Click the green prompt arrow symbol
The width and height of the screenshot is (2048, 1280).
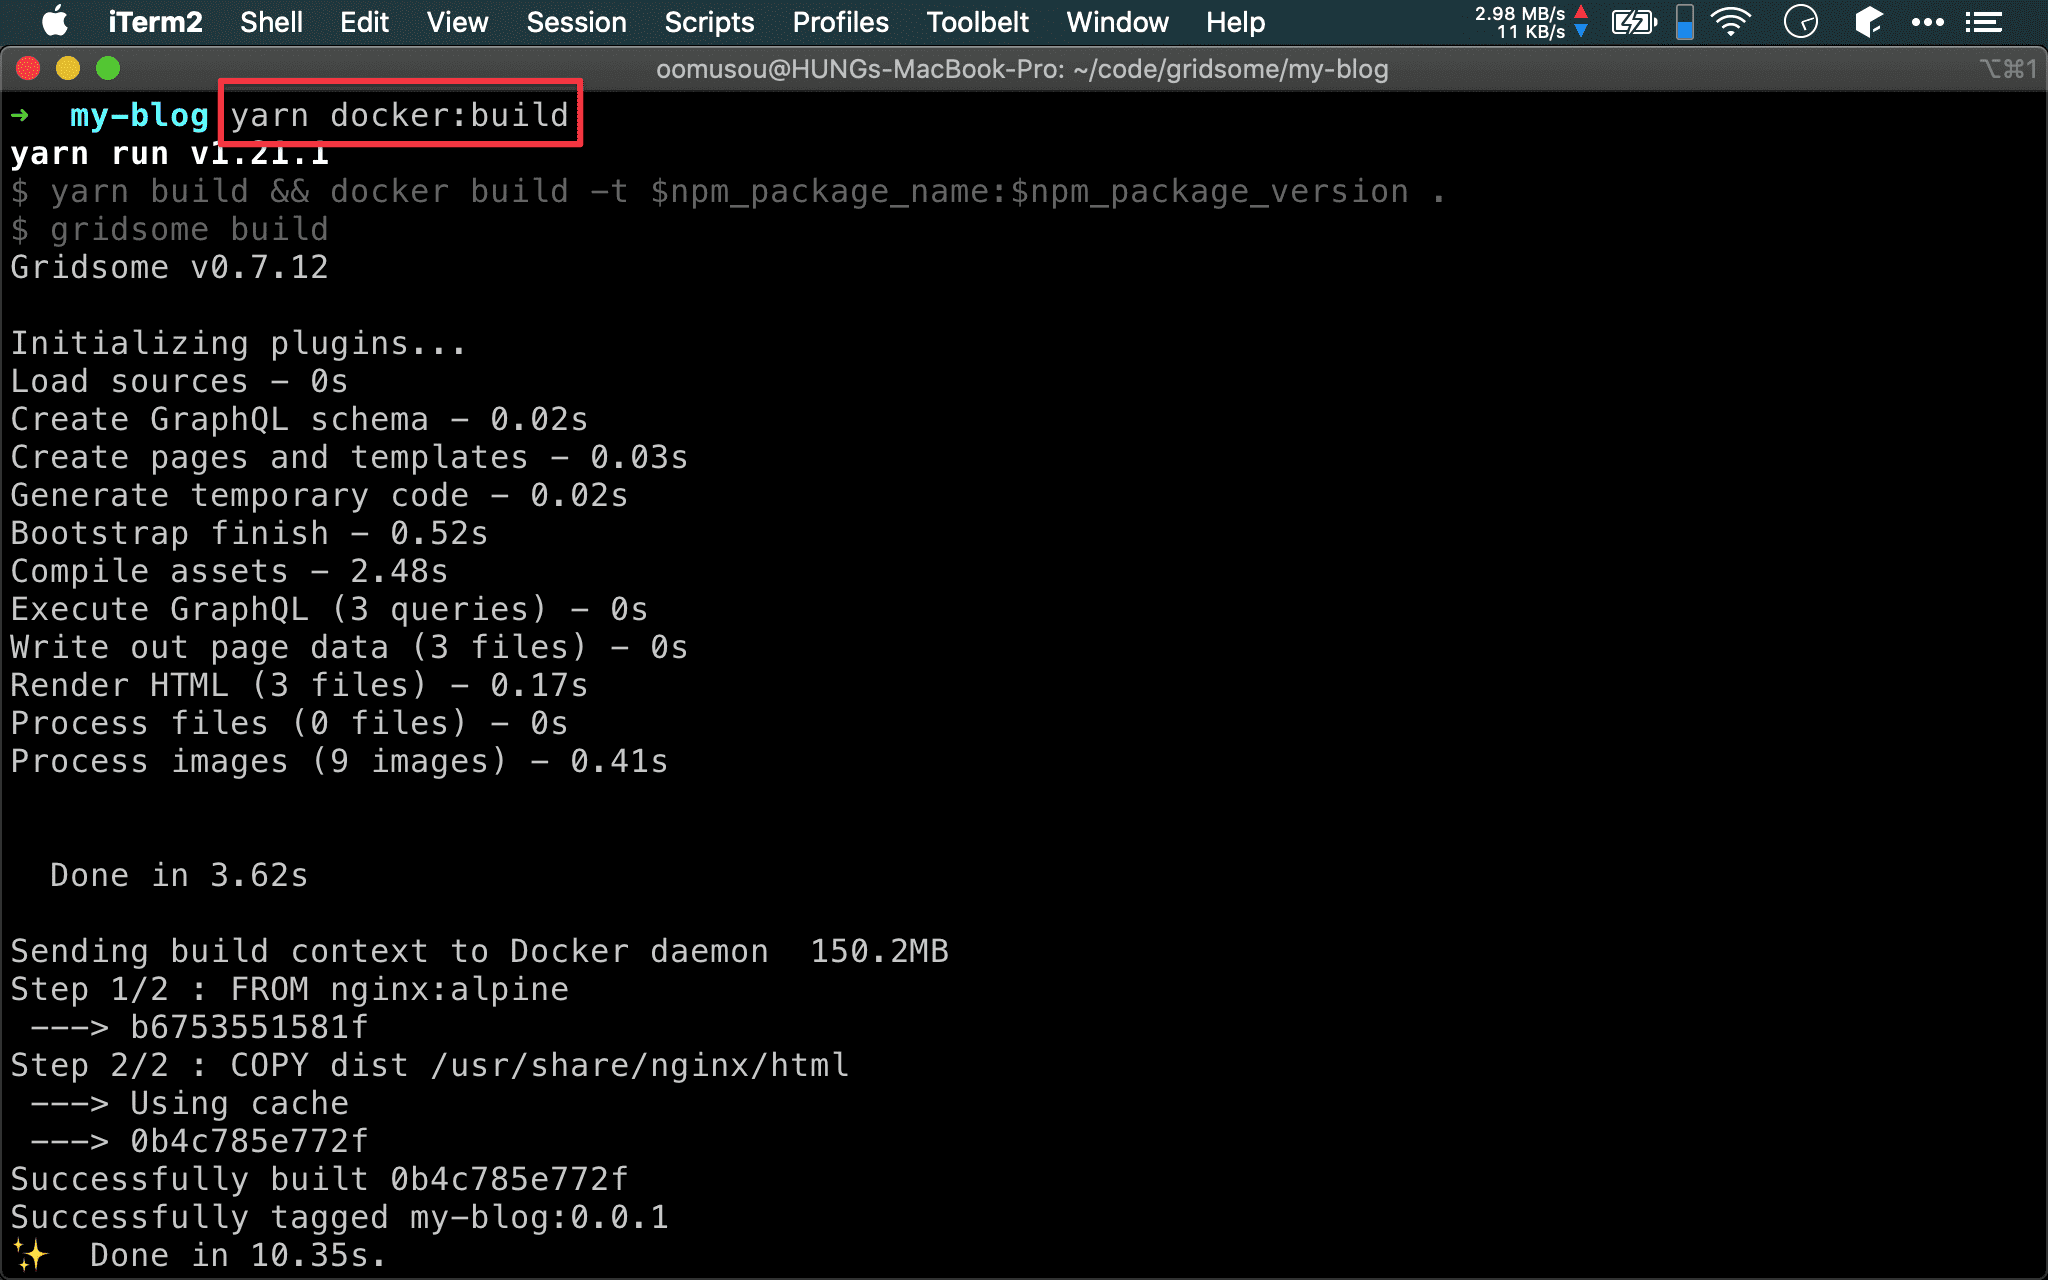[x=20, y=116]
